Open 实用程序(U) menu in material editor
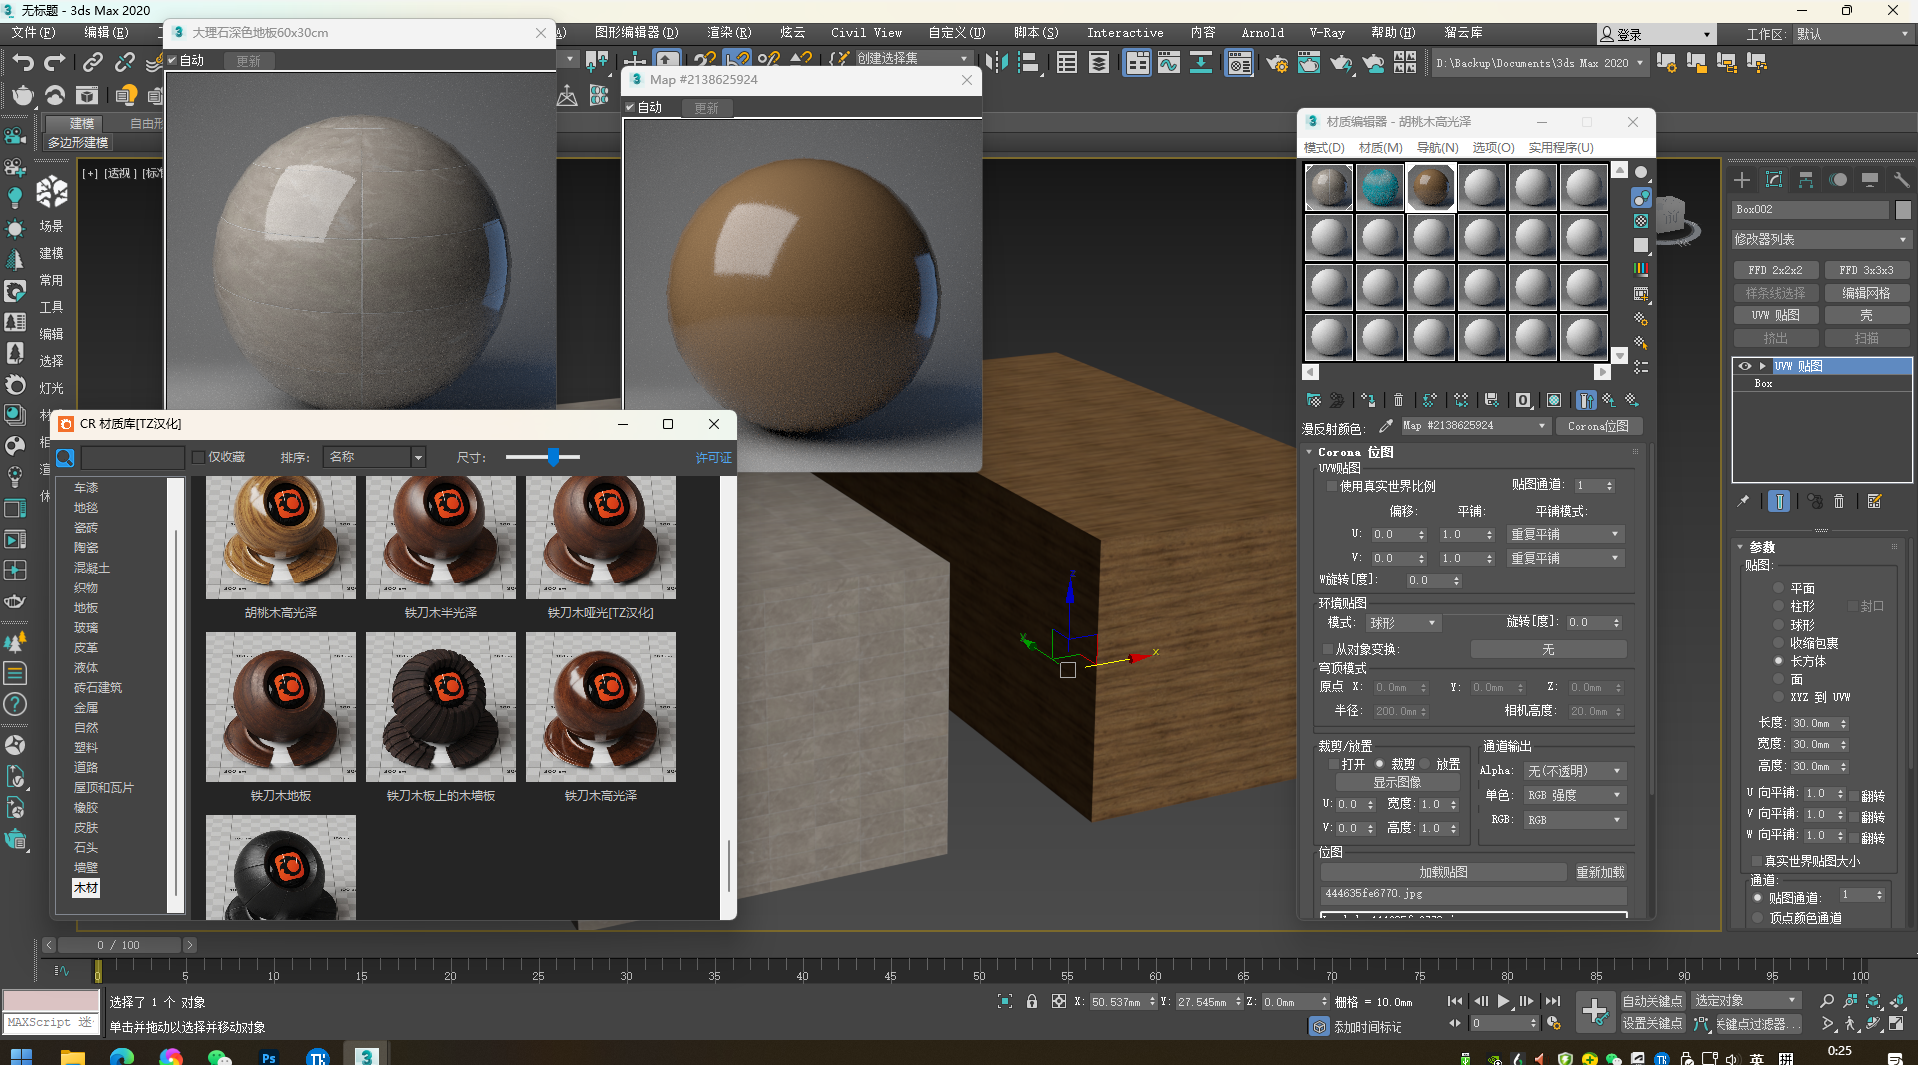Screen dimensions: 1918x1065 tap(1561, 148)
